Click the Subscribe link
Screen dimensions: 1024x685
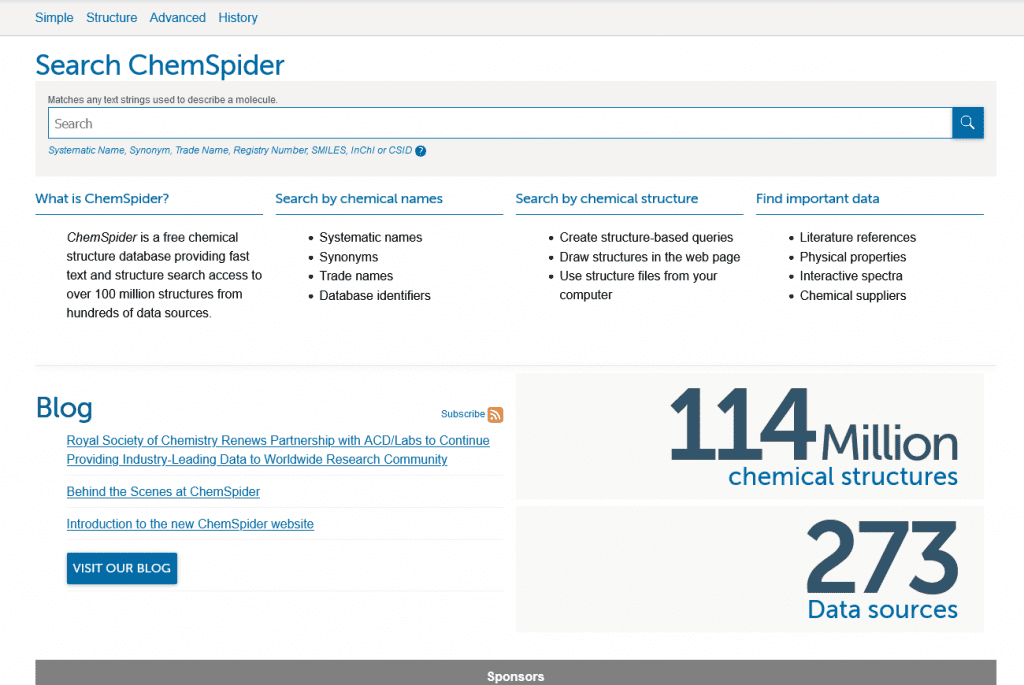(462, 413)
